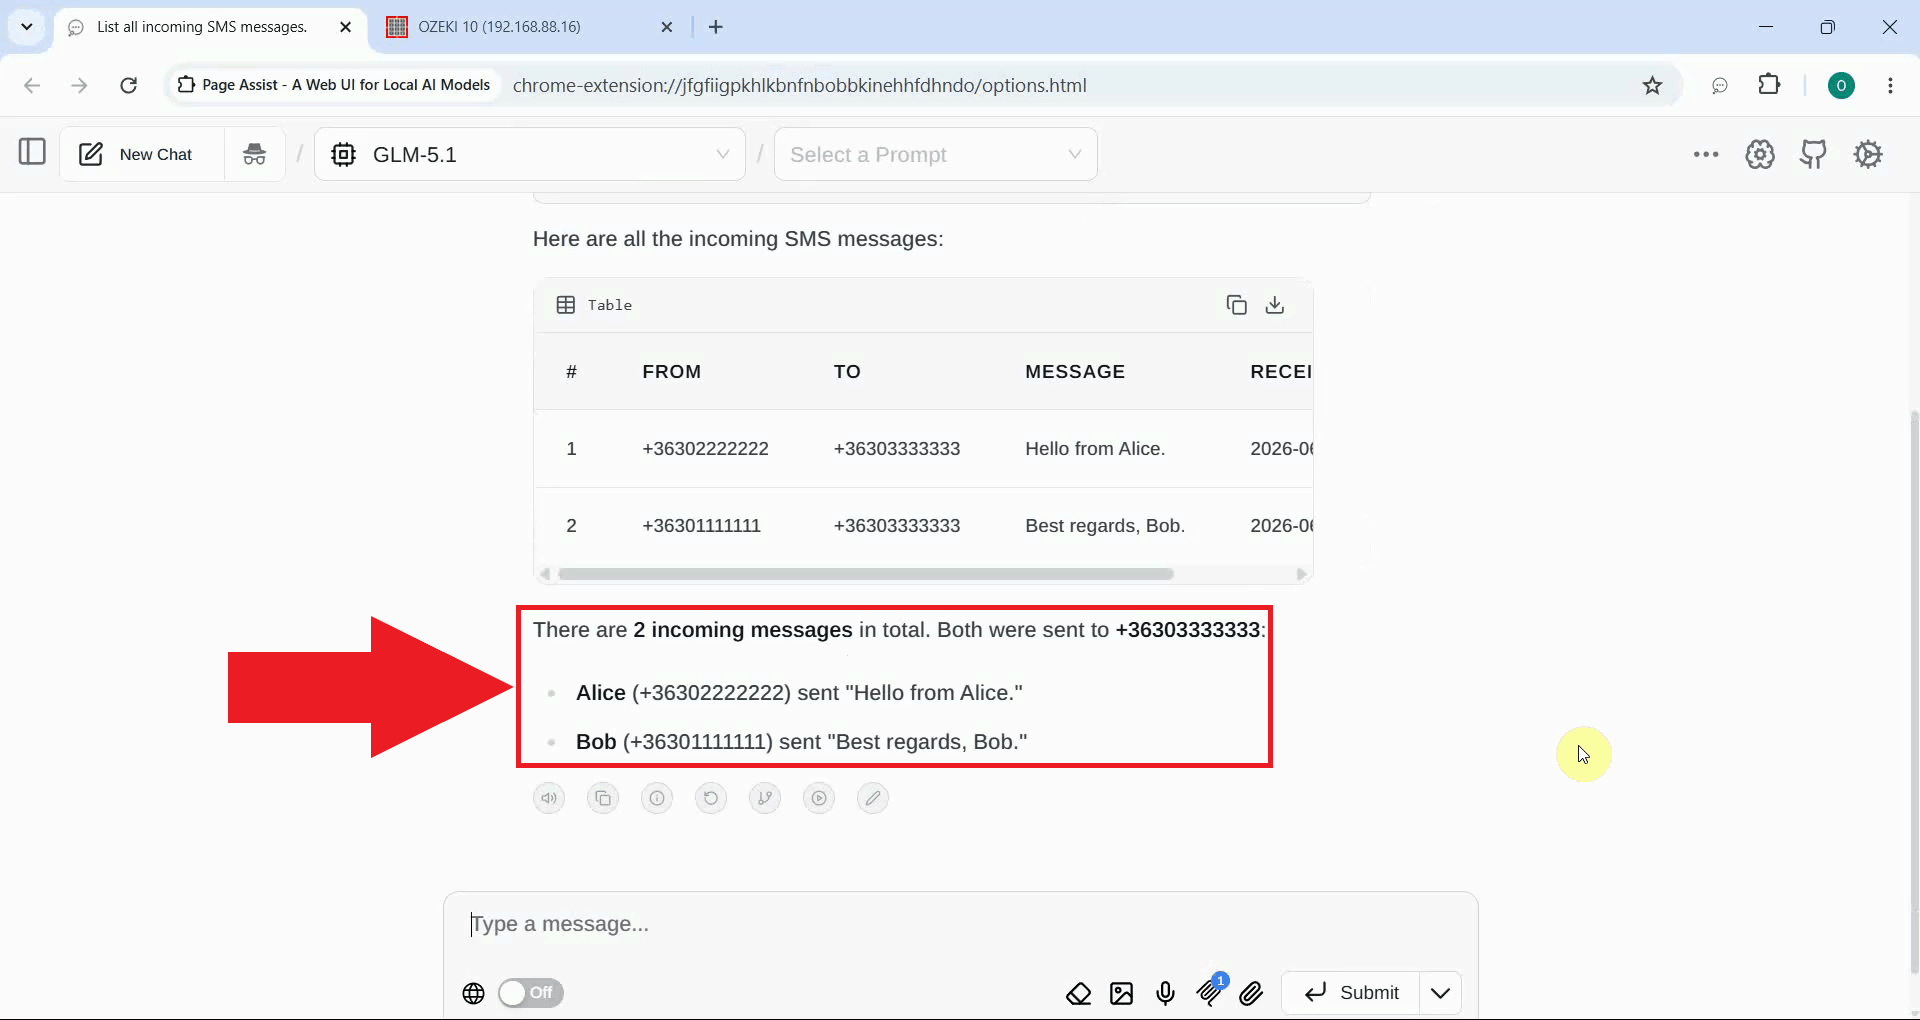
Task: Open the browser extensions puzzle icon
Action: click(1770, 85)
